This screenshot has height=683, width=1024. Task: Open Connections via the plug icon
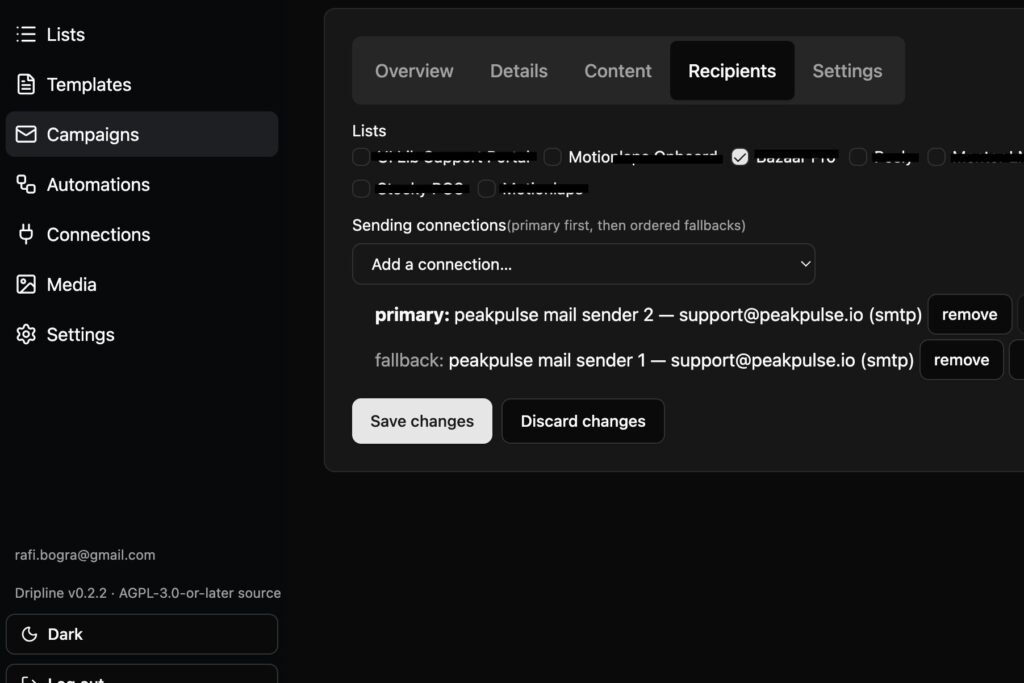(x=26, y=234)
